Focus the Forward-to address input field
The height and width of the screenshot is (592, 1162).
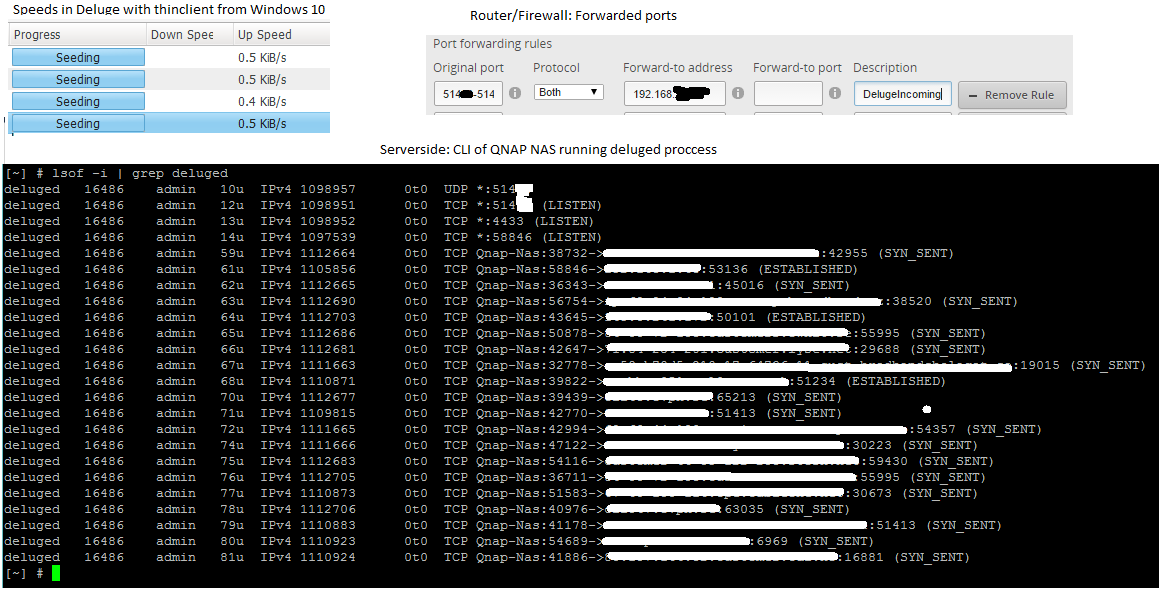(x=674, y=94)
